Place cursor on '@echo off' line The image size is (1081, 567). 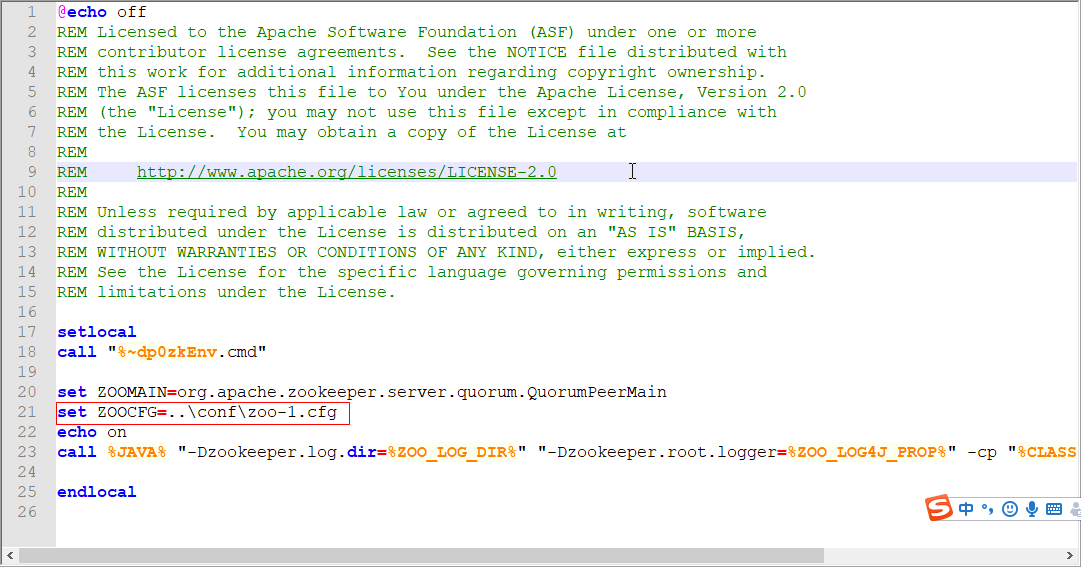[x=102, y=12]
